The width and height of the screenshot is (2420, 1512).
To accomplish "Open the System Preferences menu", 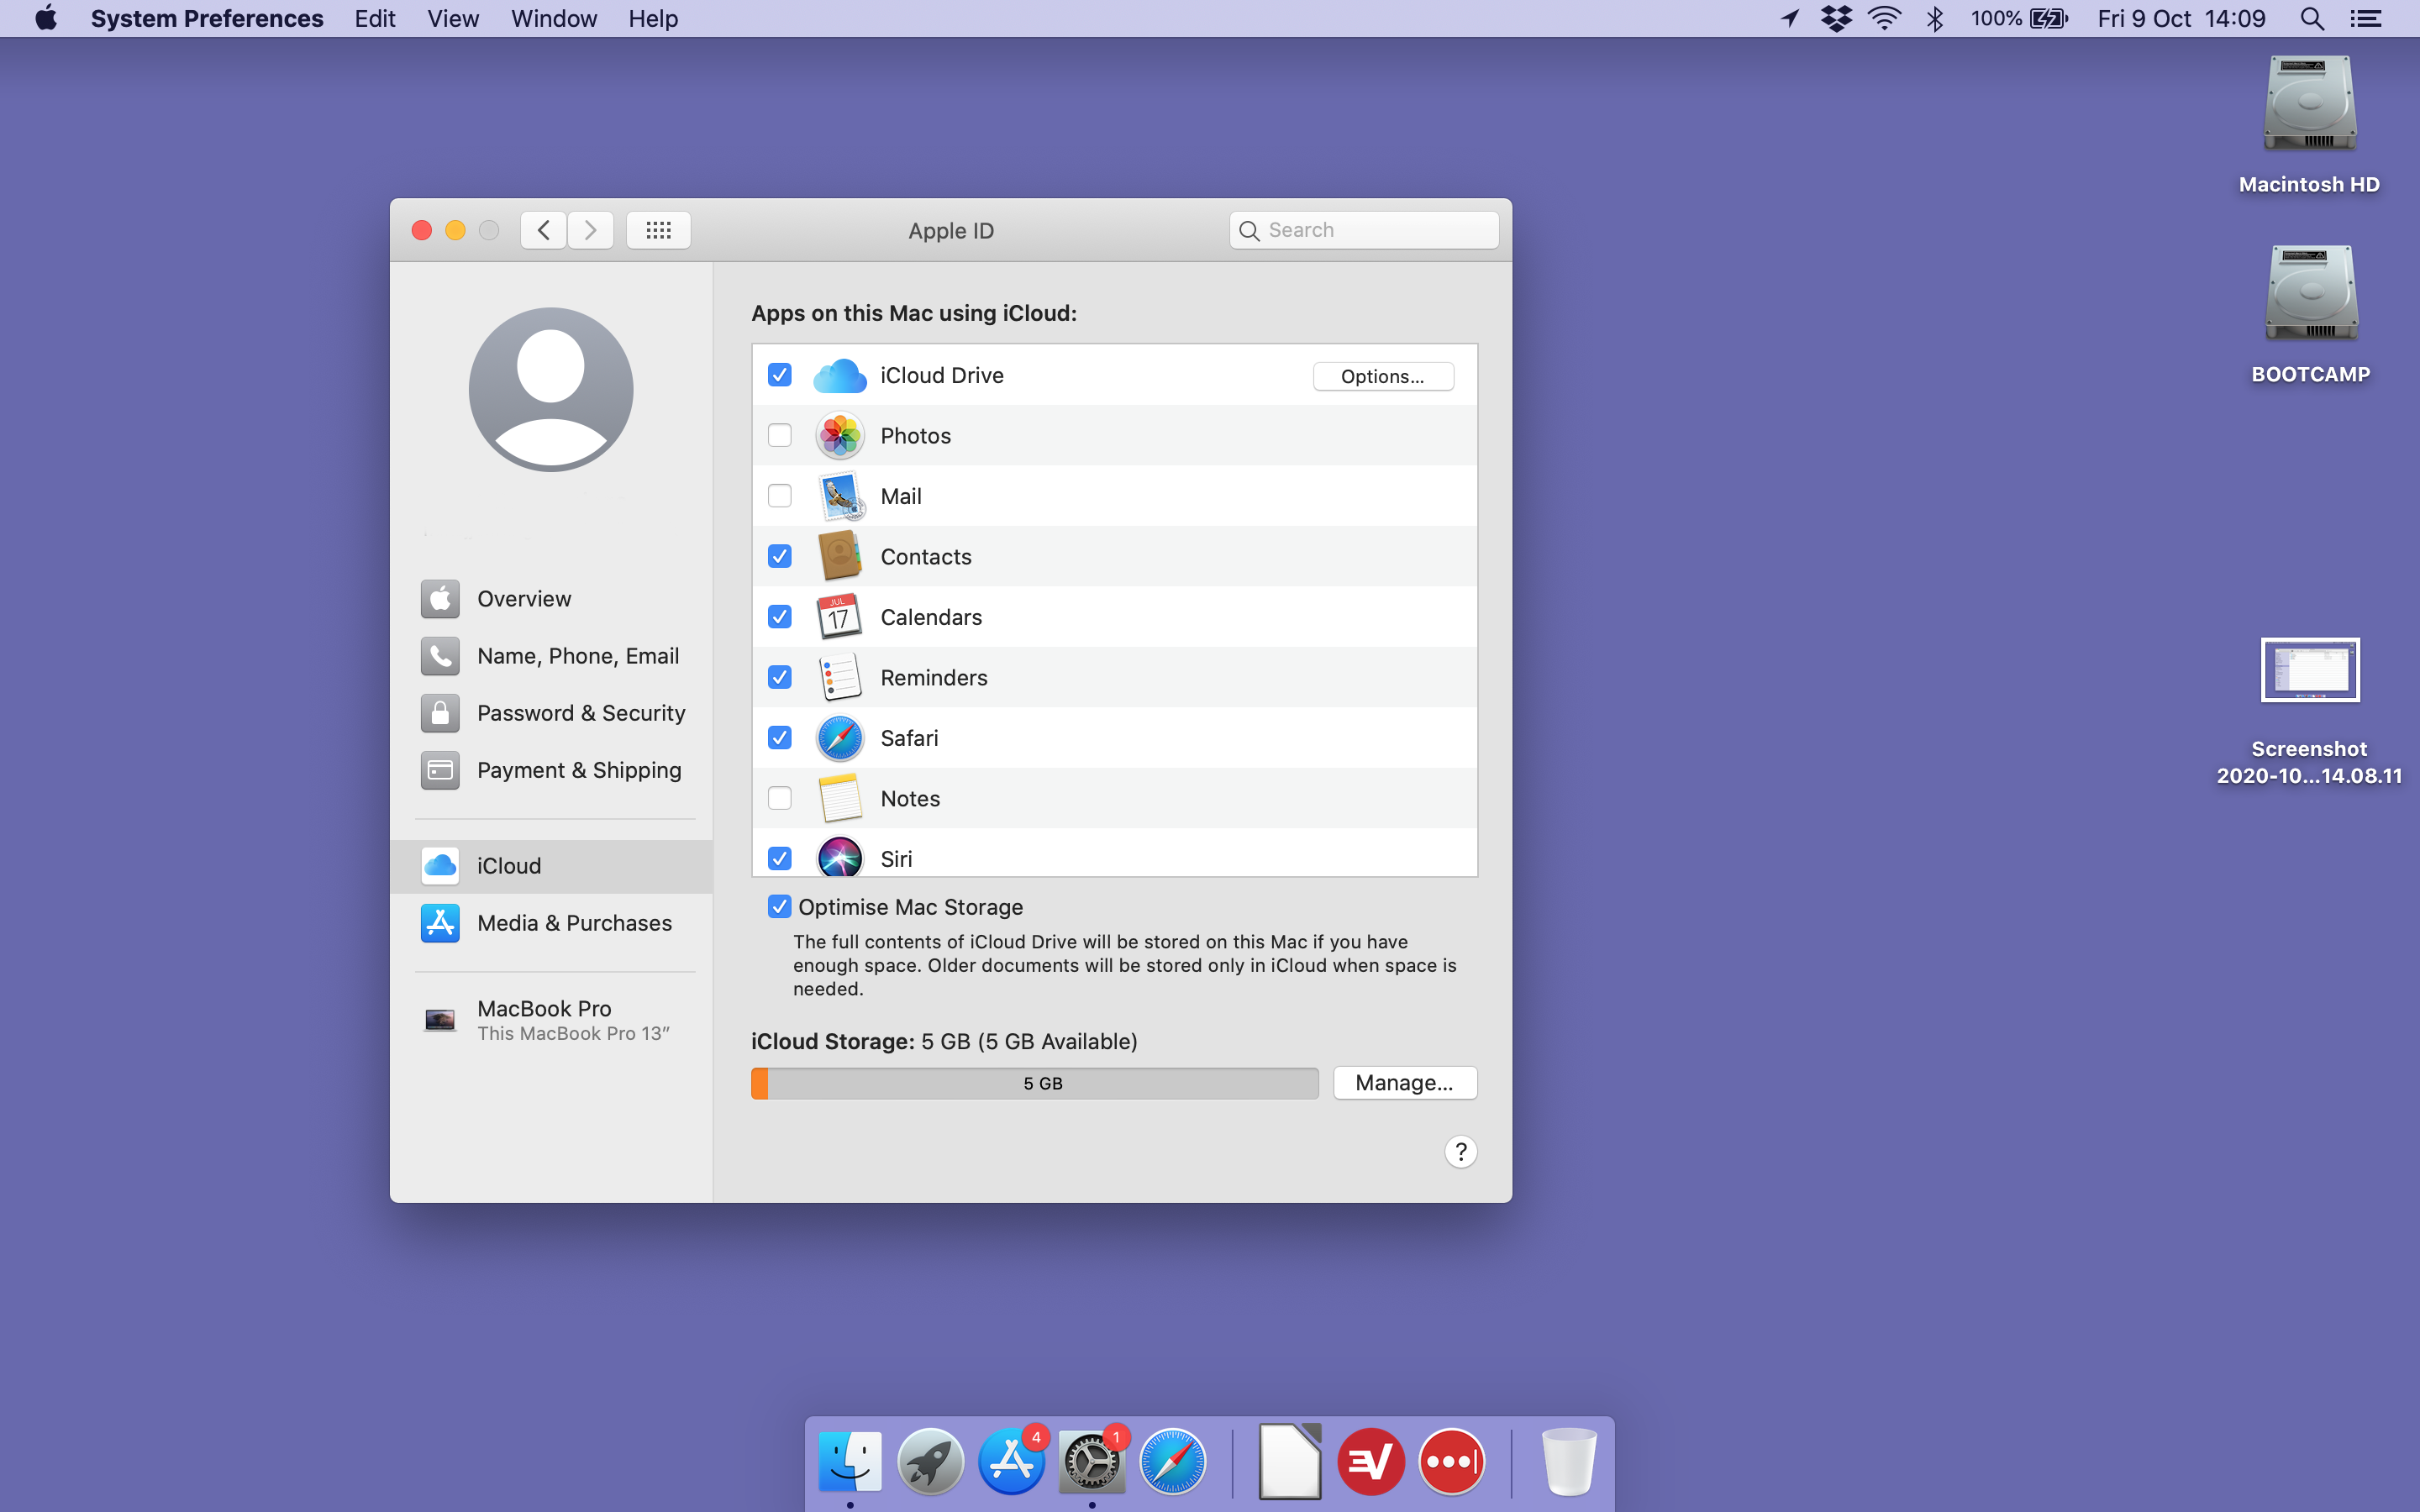I will tap(207, 18).
